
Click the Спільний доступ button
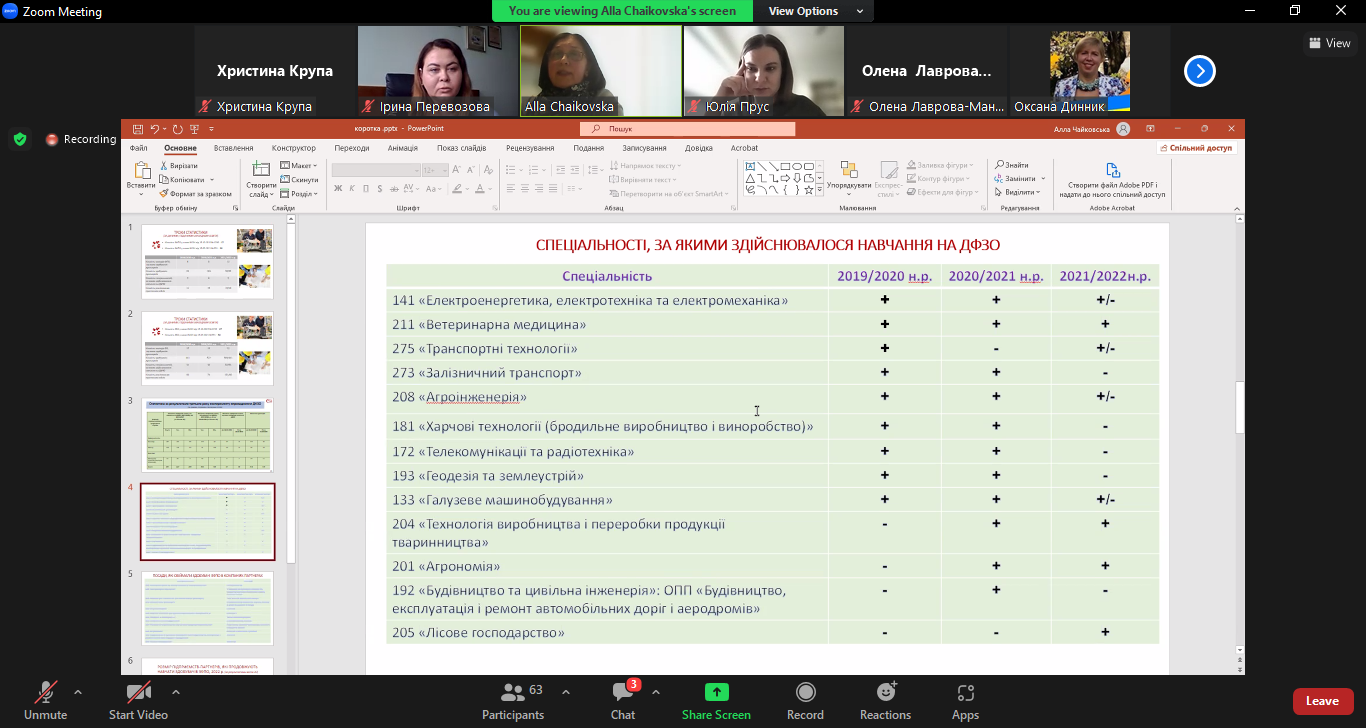point(1198,148)
